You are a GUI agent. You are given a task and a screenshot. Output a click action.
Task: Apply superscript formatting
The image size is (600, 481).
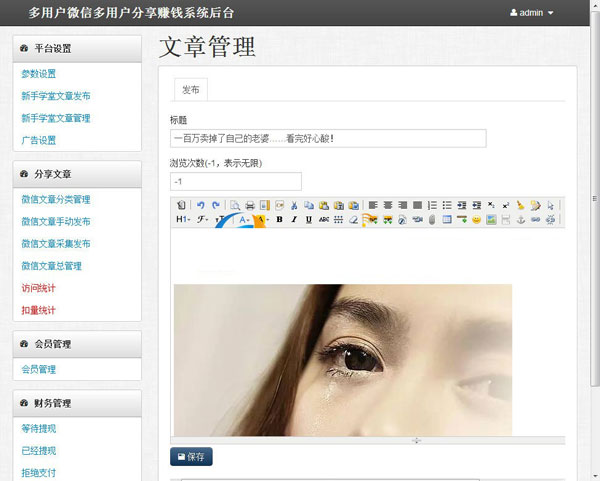coord(506,205)
